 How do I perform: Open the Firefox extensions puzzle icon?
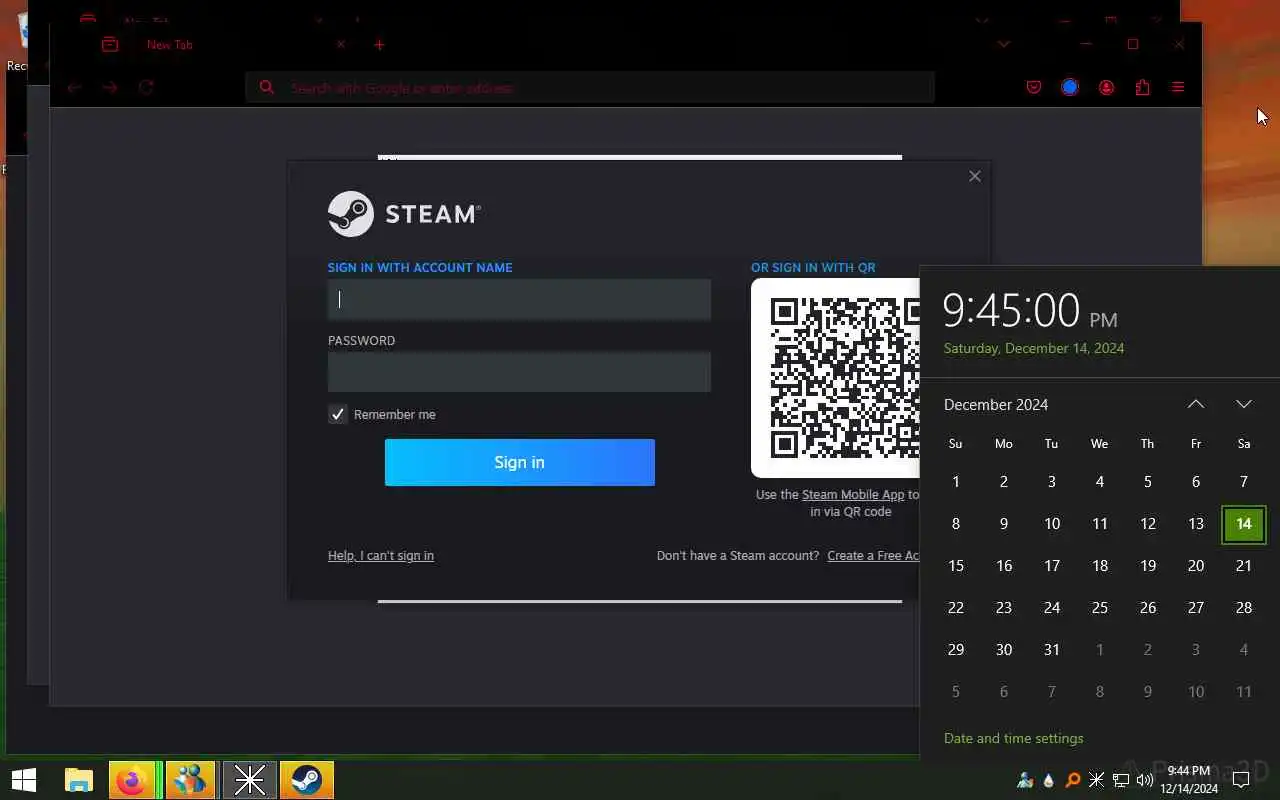tap(1142, 88)
